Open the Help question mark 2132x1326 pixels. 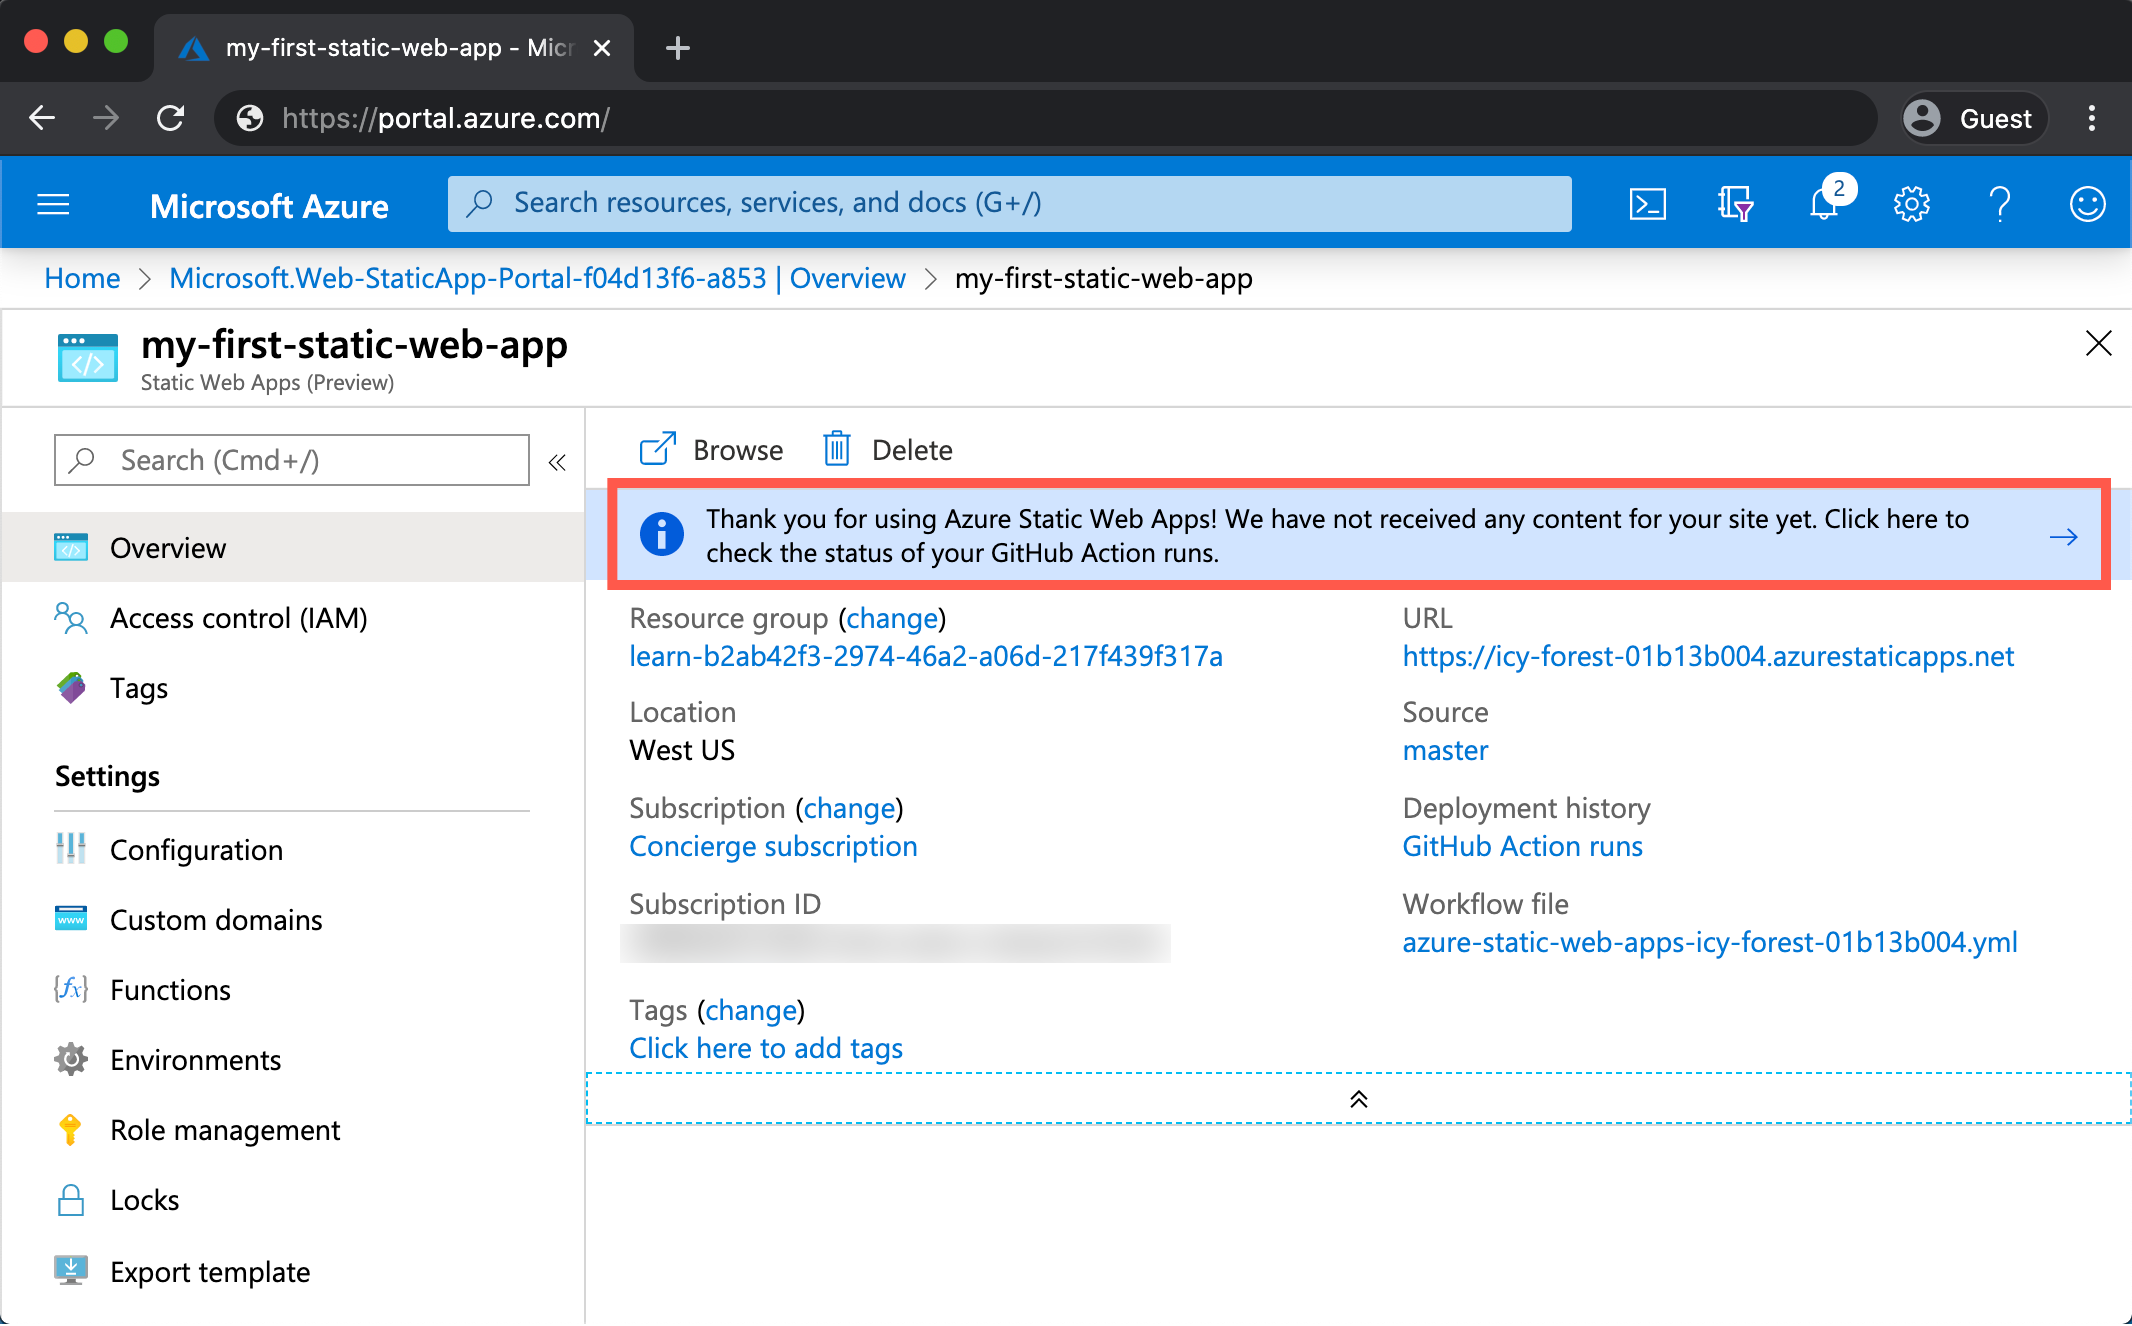pos(2000,204)
